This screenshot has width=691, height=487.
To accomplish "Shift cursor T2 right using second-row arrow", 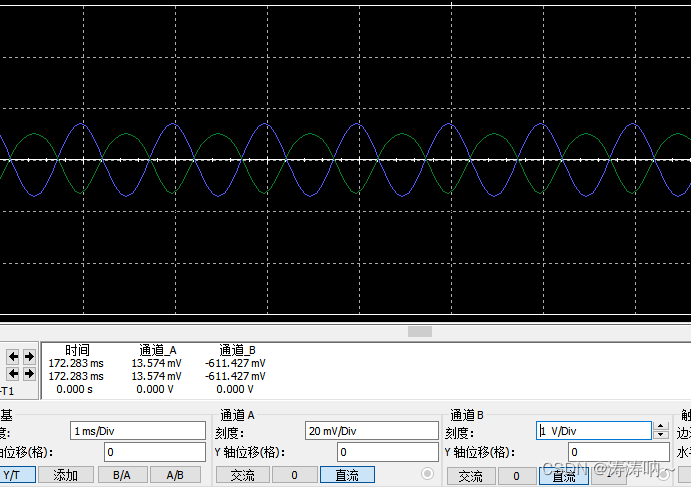I will 28,374.
